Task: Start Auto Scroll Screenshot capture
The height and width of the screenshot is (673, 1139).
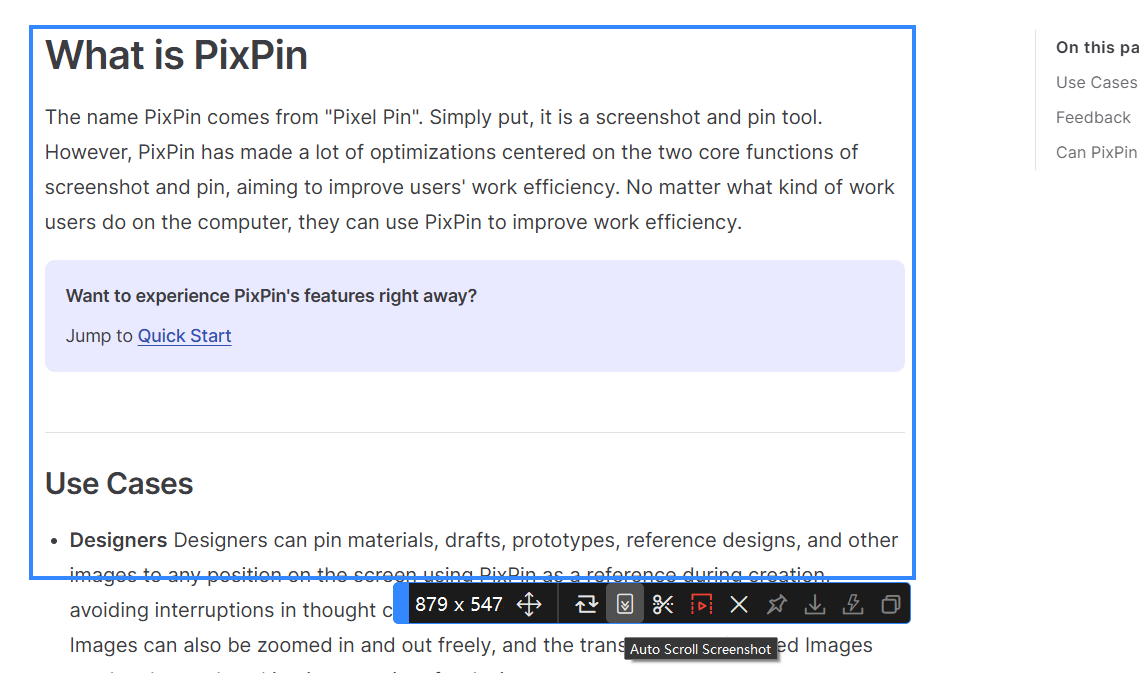Action: tap(625, 604)
